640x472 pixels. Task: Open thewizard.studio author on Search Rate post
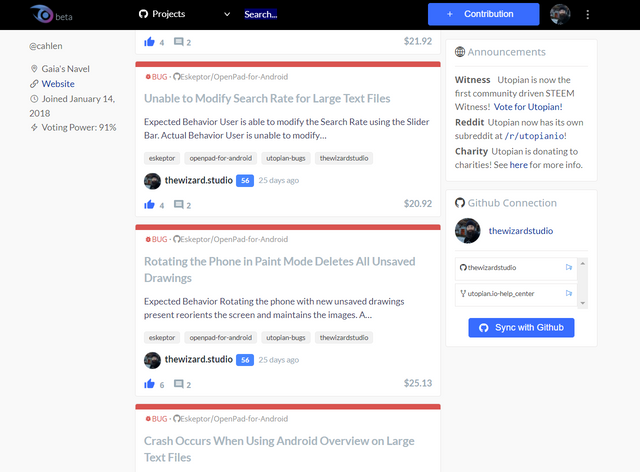(199, 180)
